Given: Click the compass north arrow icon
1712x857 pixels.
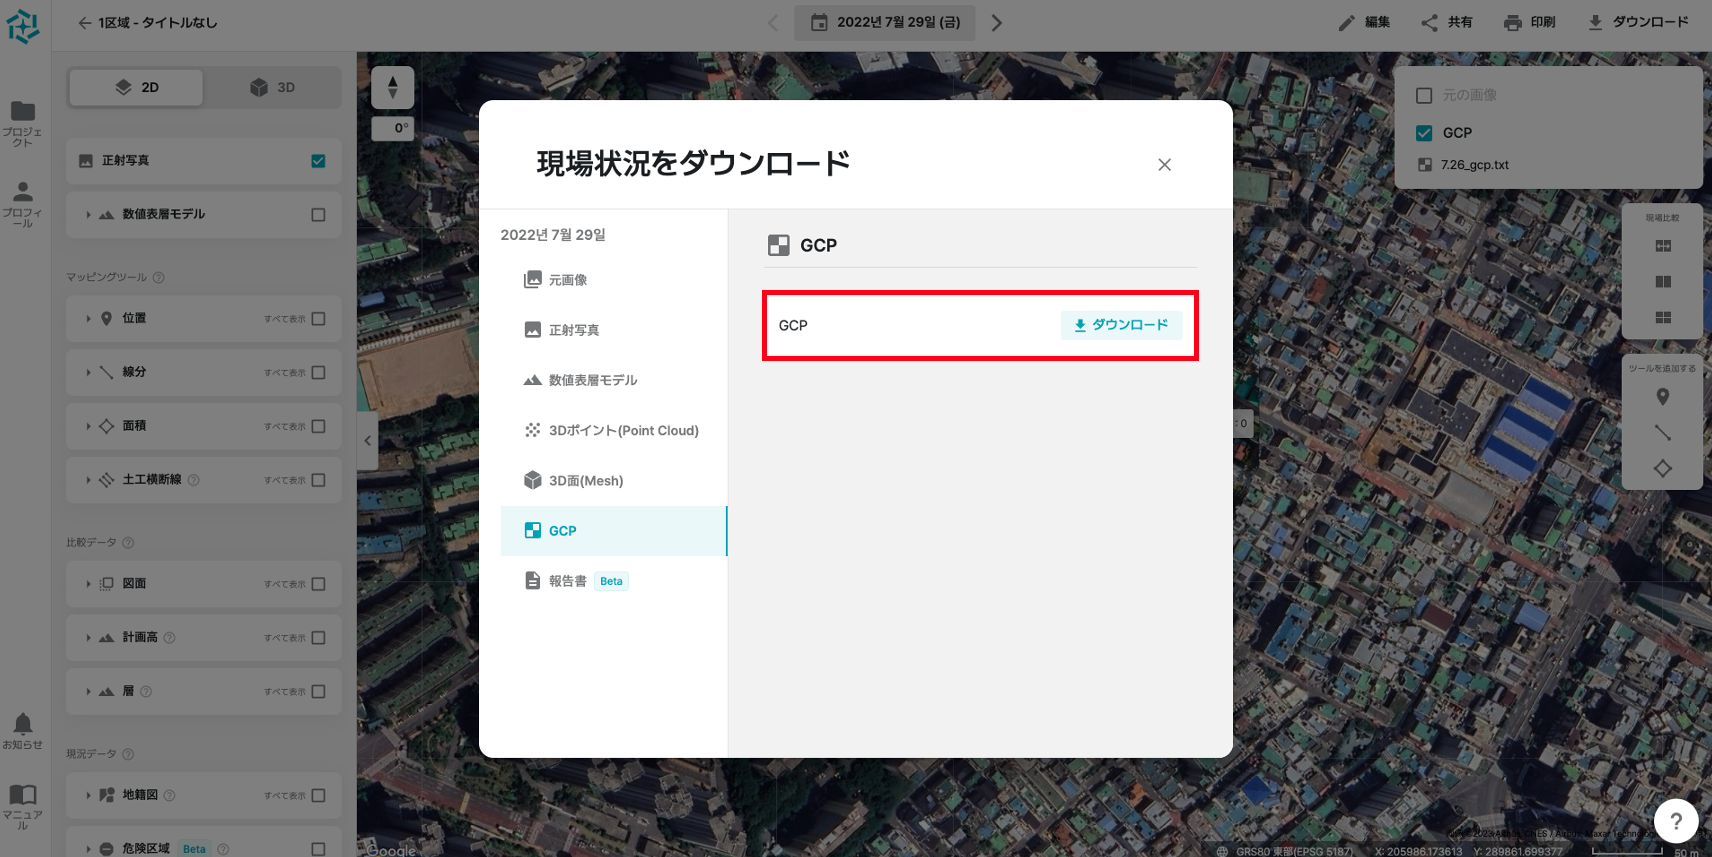Looking at the screenshot, I should click(x=393, y=88).
